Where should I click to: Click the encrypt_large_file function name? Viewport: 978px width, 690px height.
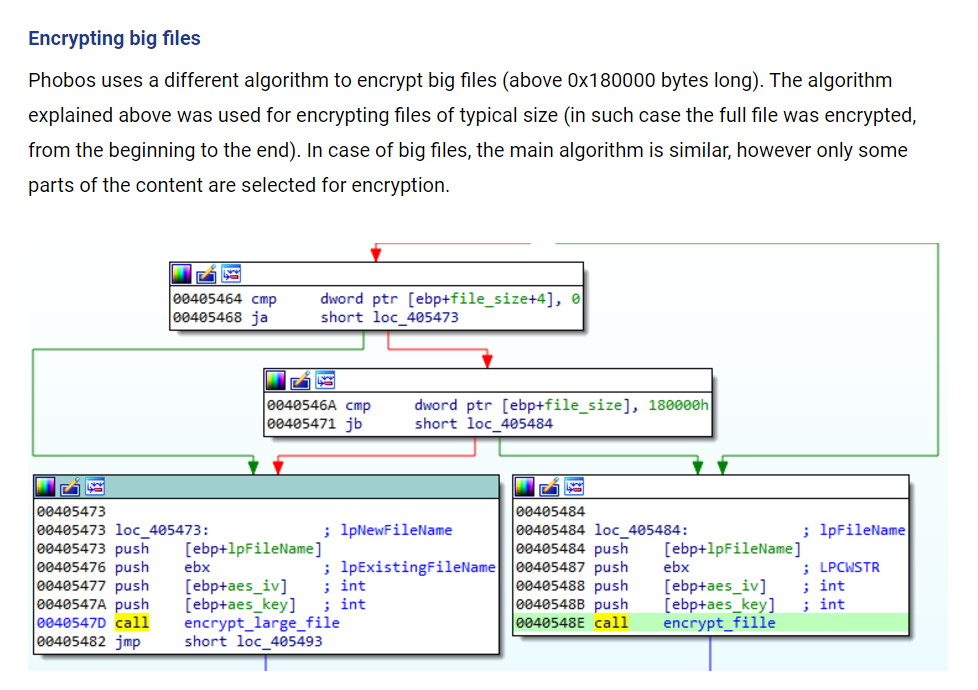pos(261,623)
